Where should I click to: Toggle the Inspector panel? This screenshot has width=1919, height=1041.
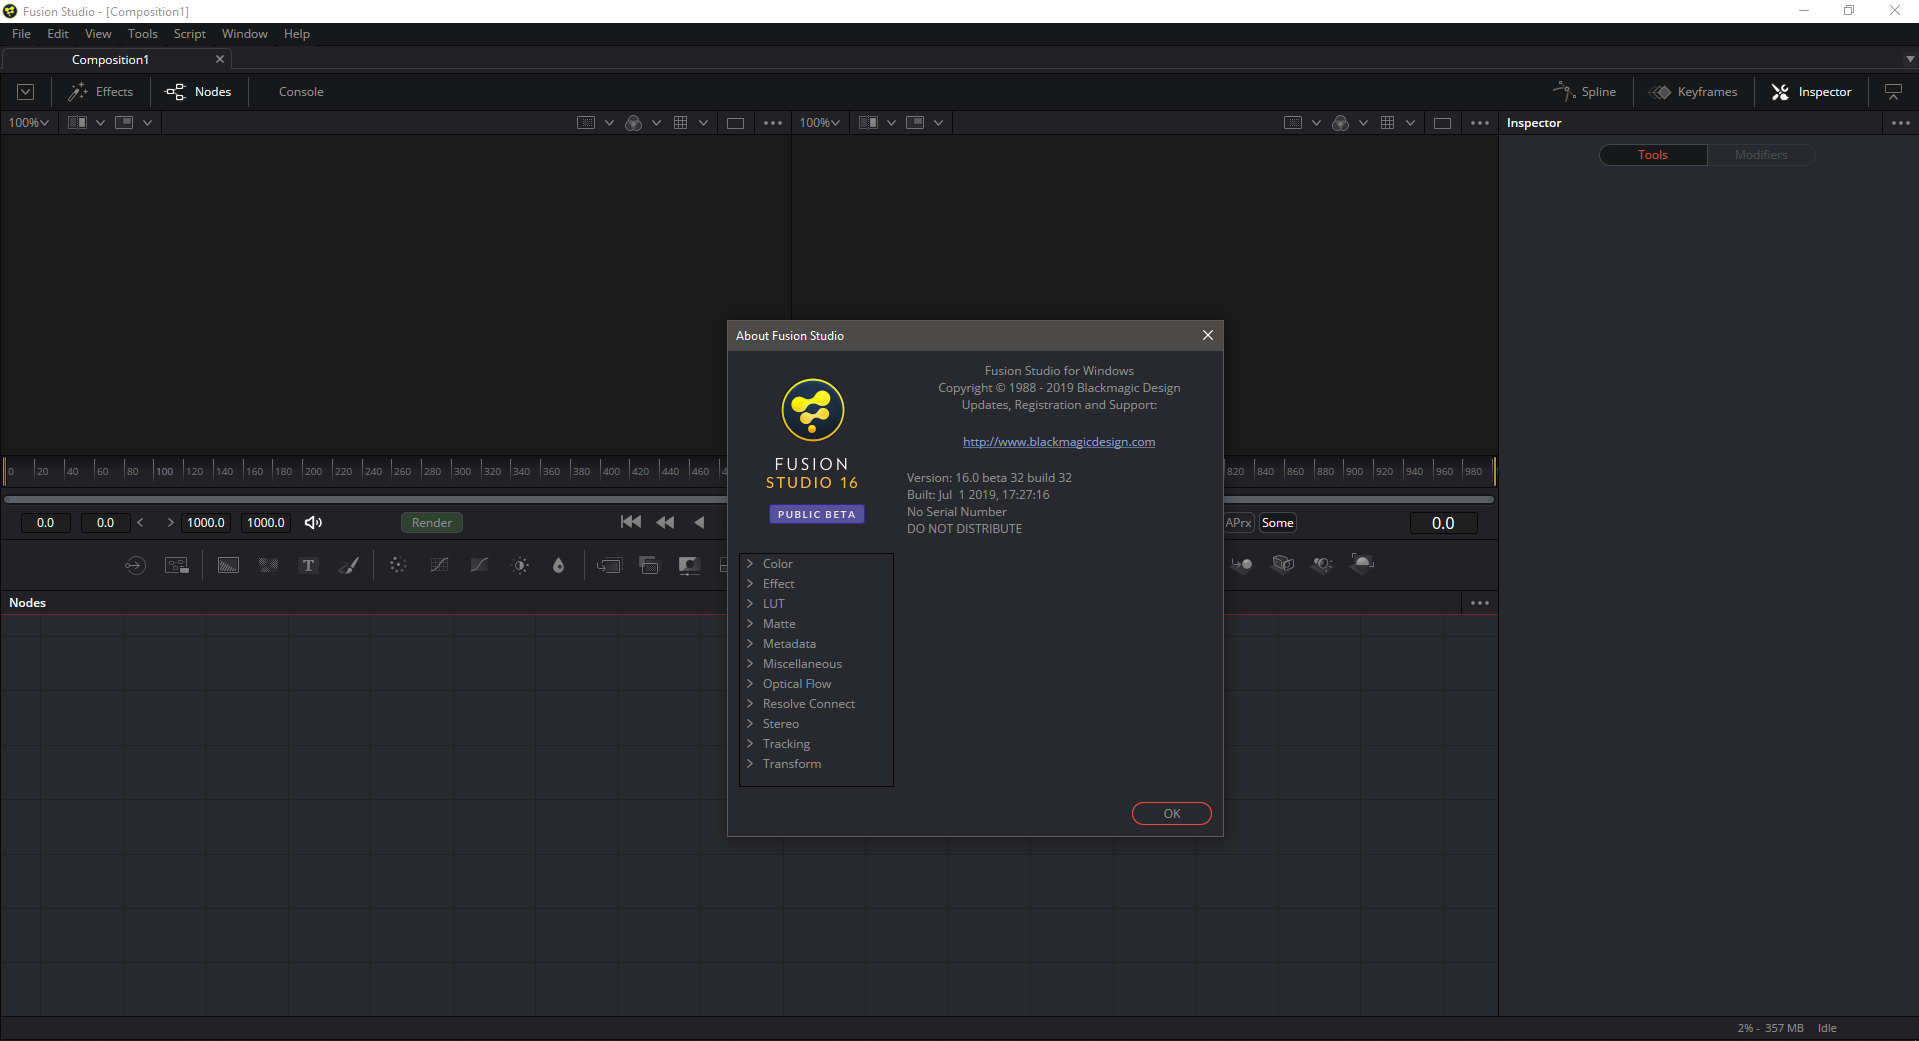point(1811,92)
